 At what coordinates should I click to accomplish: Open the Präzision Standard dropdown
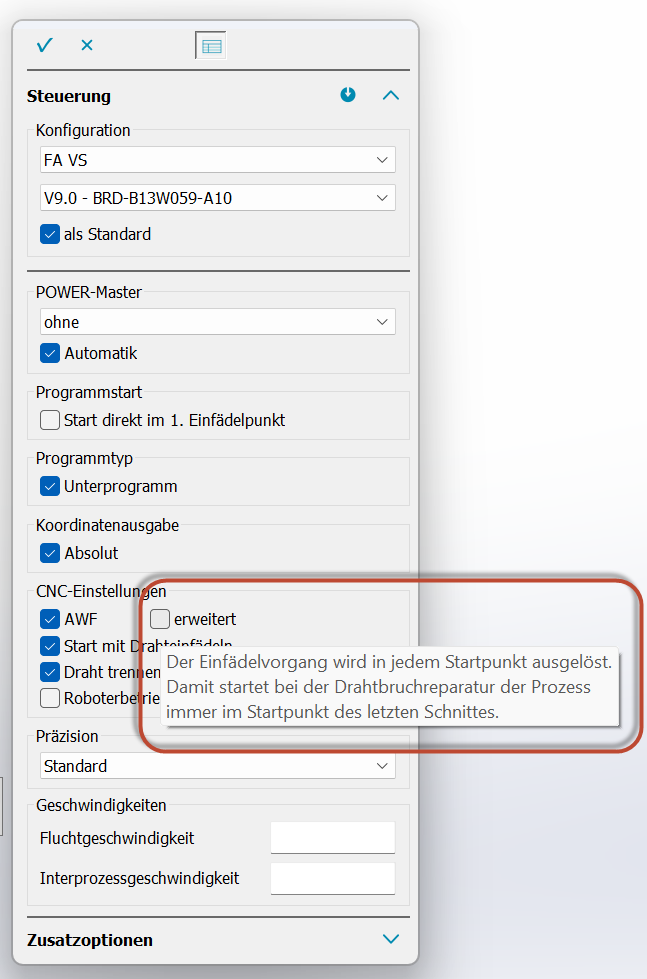click(x=217, y=766)
